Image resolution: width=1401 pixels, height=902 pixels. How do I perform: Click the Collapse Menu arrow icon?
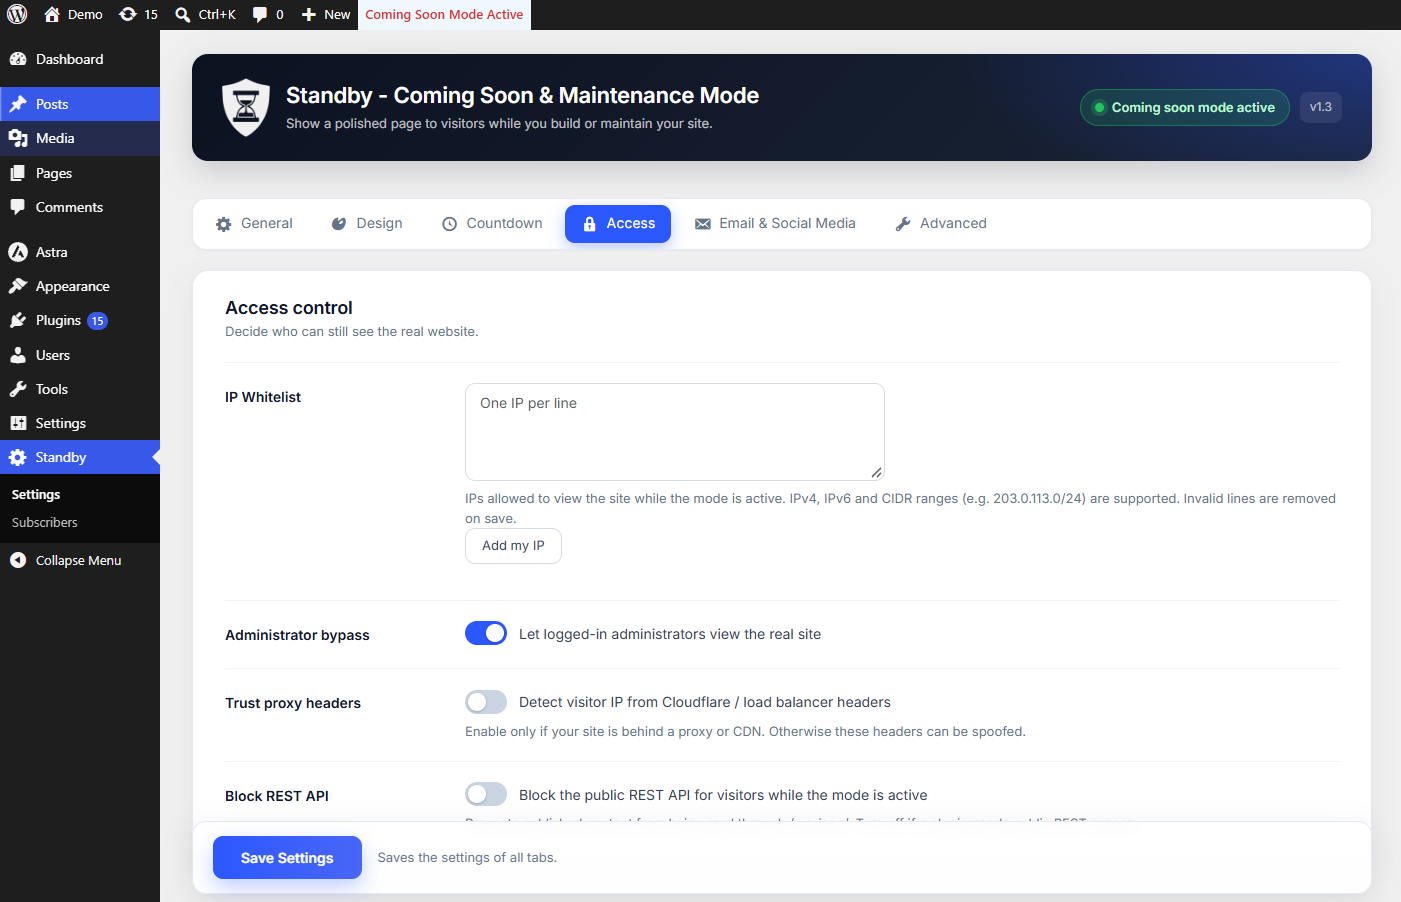pyautogui.click(x=18, y=560)
